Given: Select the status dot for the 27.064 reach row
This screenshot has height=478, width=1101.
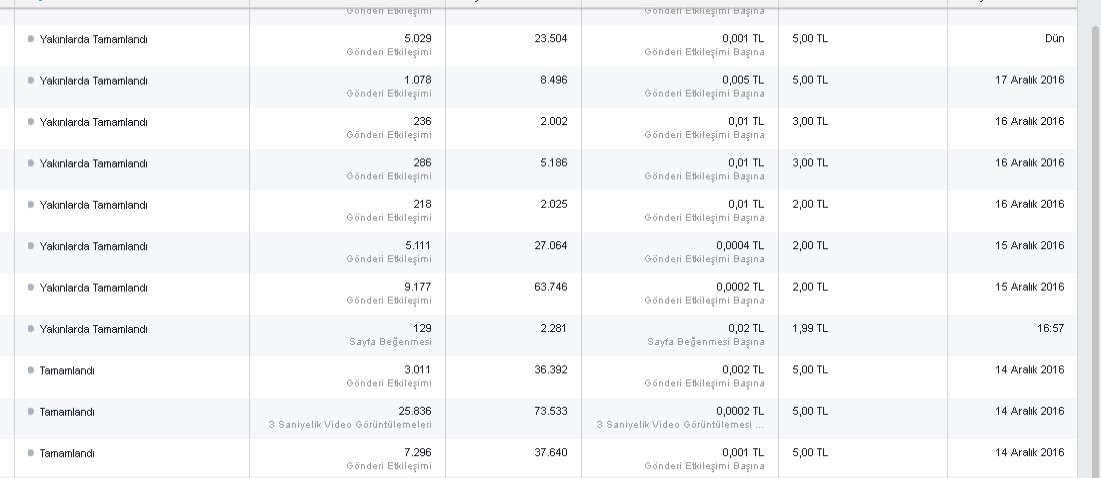Looking at the screenshot, I should click(x=30, y=246).
